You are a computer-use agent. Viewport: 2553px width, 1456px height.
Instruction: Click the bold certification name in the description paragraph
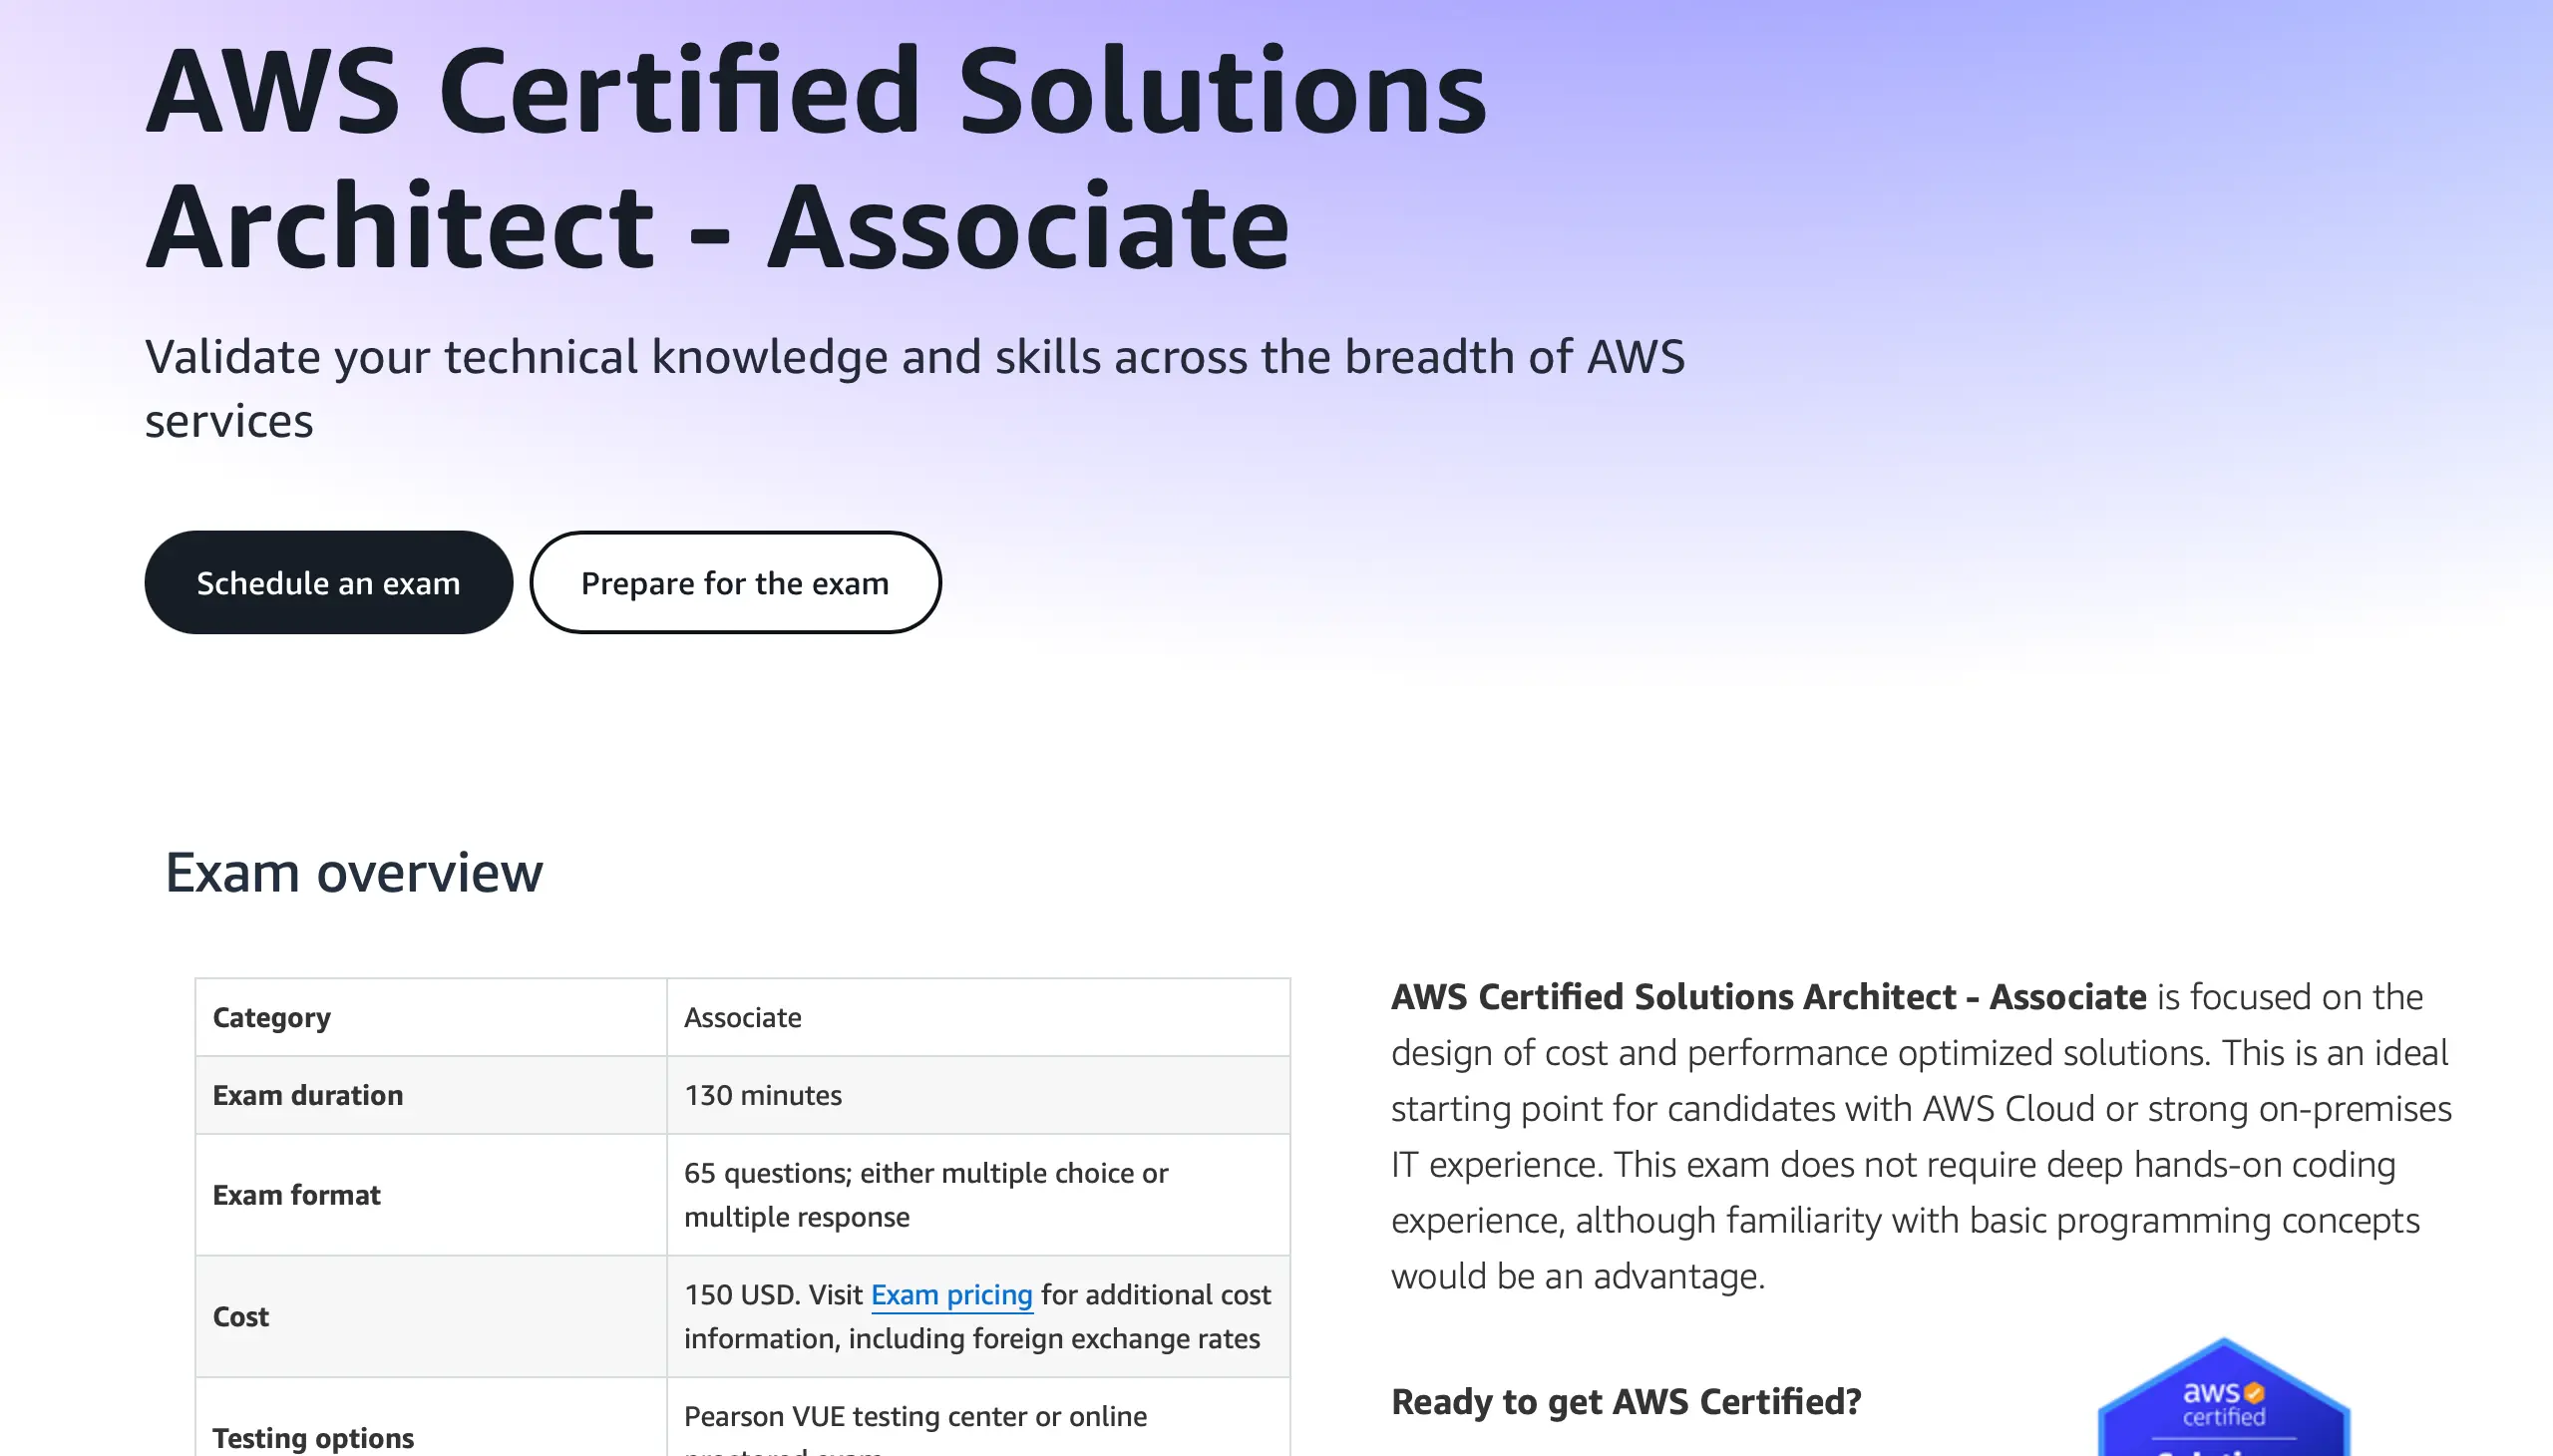click(x=1768, y=996)
